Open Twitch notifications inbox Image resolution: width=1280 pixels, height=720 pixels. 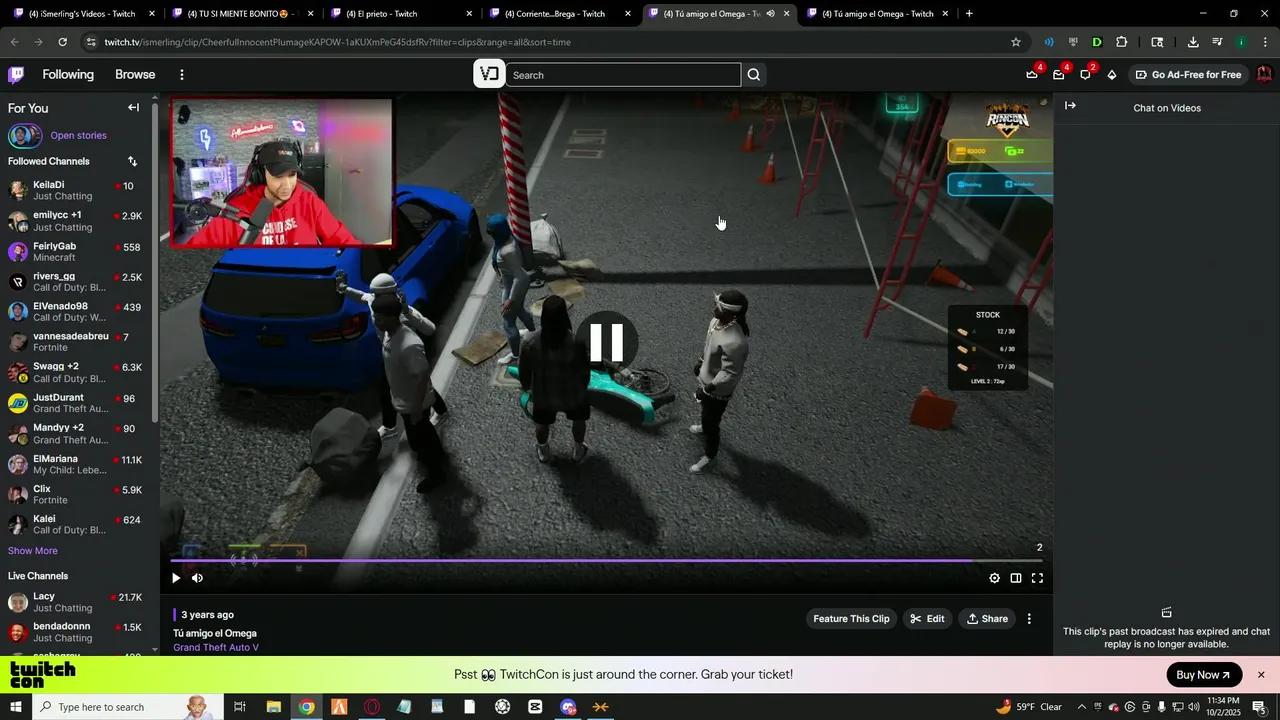click(x=1058, y=75)
